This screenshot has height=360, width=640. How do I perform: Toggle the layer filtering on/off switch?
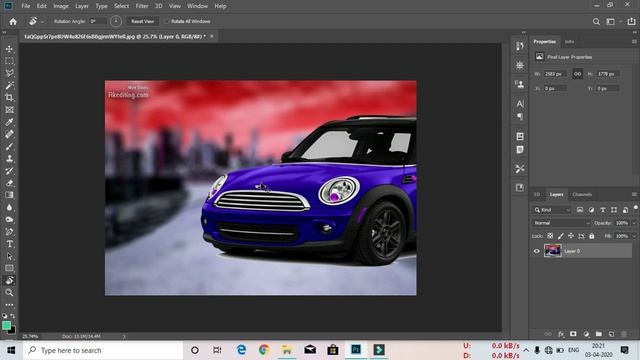point(636,208)
